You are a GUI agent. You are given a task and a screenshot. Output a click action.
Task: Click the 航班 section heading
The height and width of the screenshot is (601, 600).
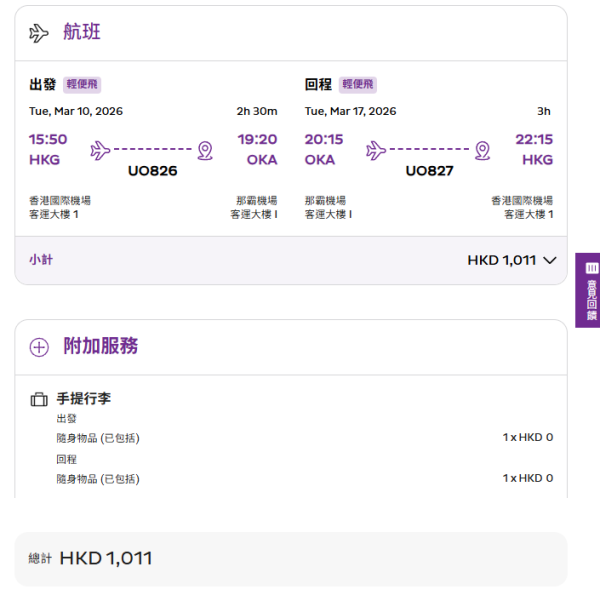(82, 32)
